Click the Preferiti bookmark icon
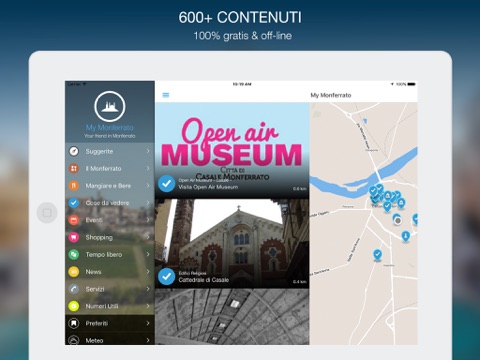This screenshot has width=480, height=360. [x=74, y=323]
